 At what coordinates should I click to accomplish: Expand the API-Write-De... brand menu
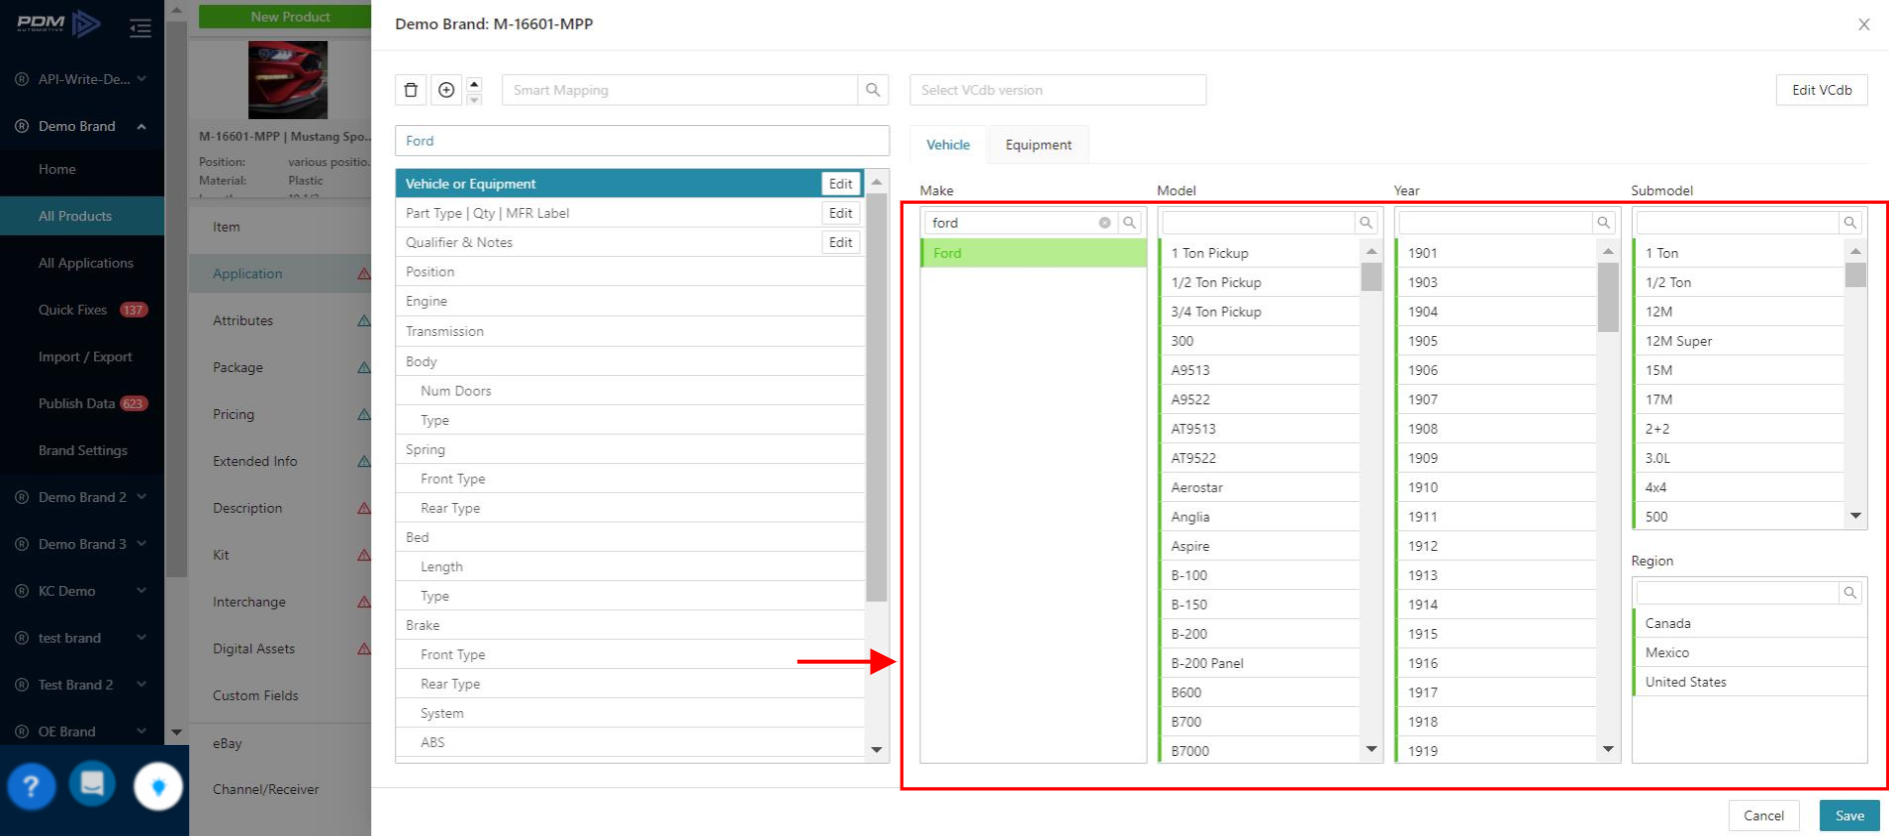coord(82,79)
